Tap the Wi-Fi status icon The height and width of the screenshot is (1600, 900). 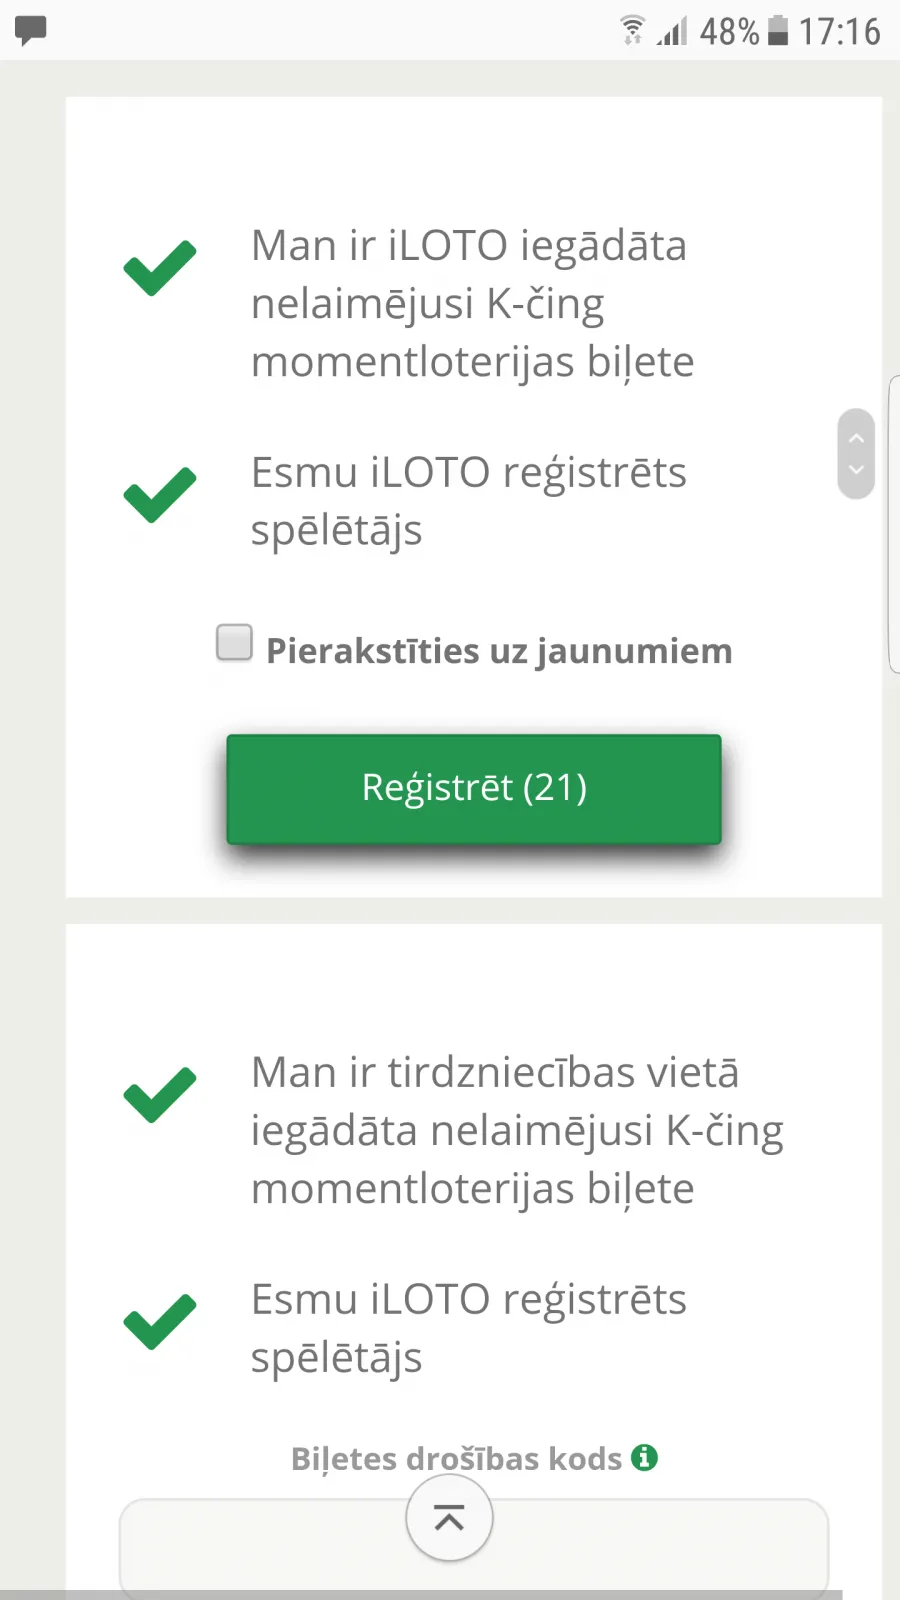pos(632,30)
